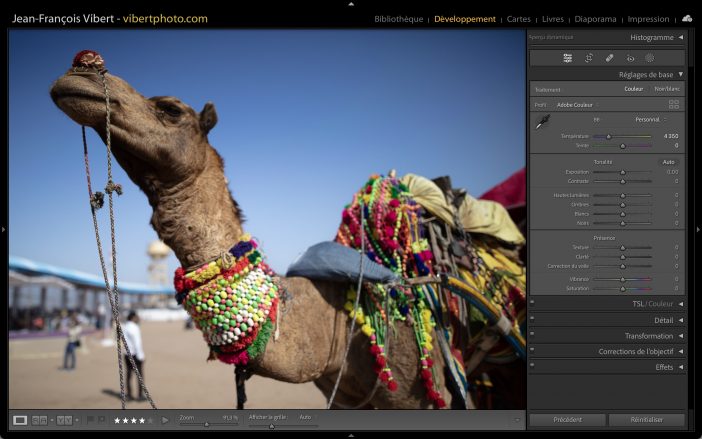Toggle the Détail panel on/off switch
Image resolution: width=702 pixels, height=439 pixels.
click(x=532, y=320)
